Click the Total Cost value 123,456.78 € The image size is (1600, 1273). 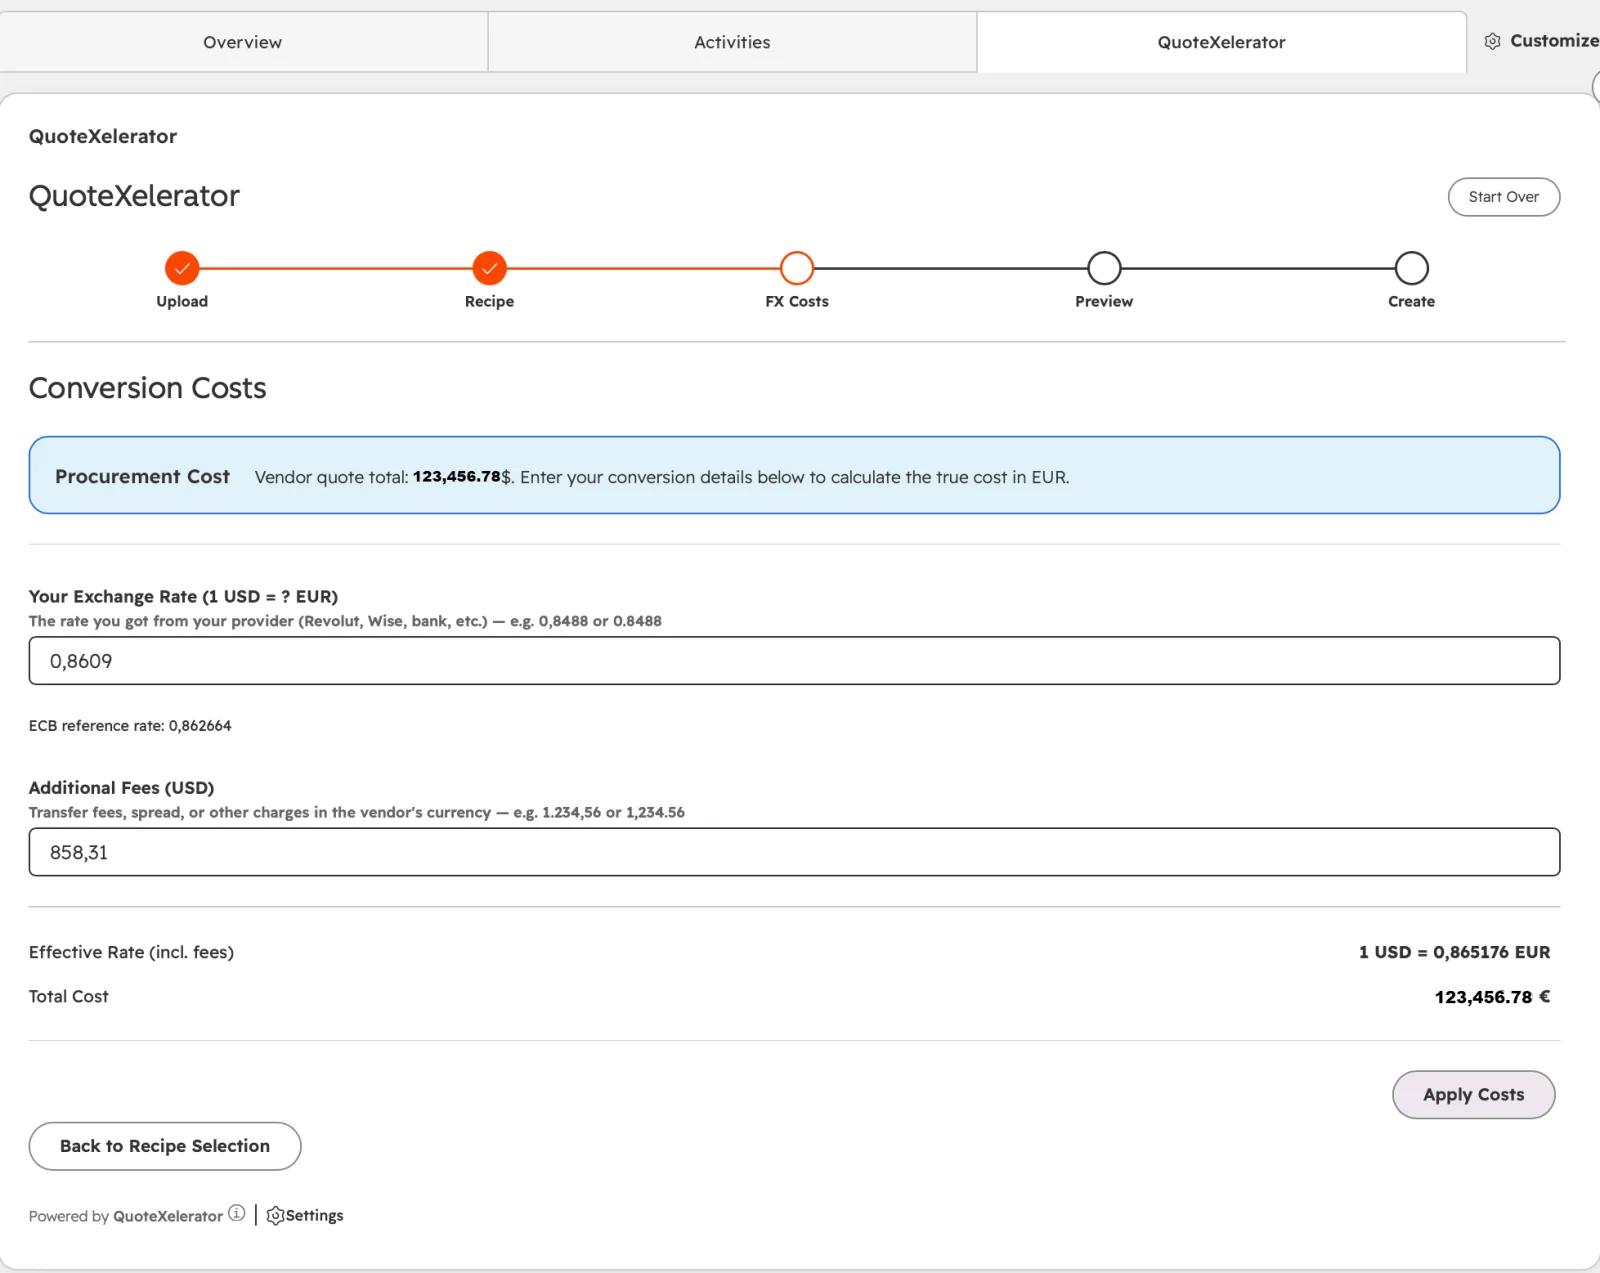[1492, 997]
